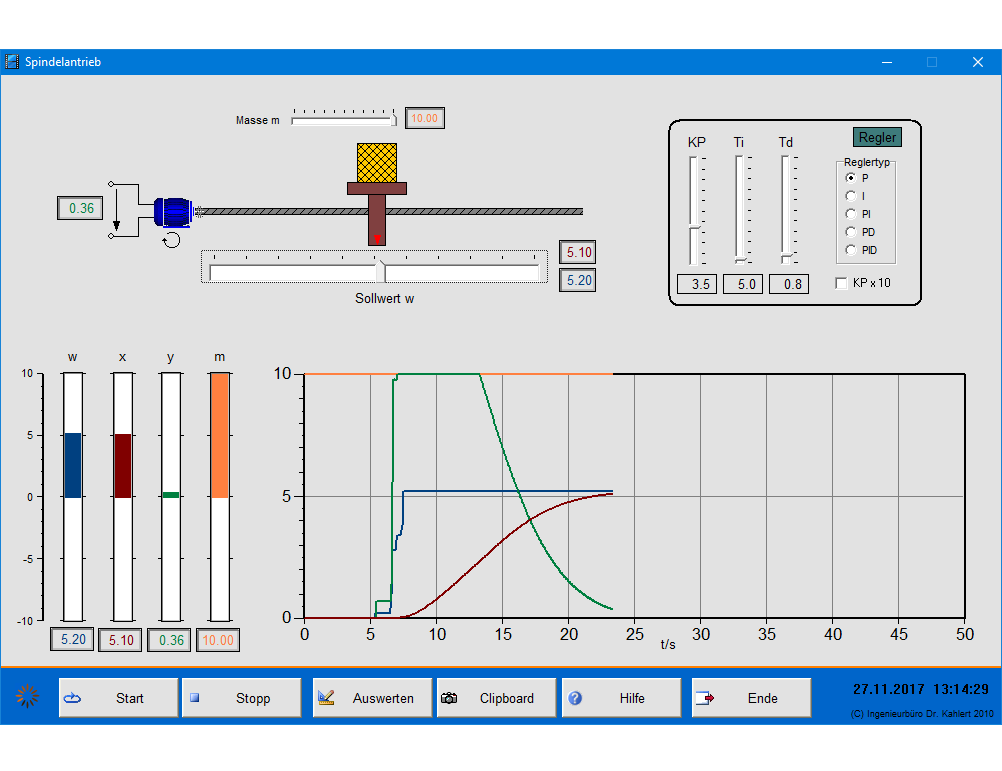Click the Sollwert w slider track
1002x771 pixels.
click(374, 271)
